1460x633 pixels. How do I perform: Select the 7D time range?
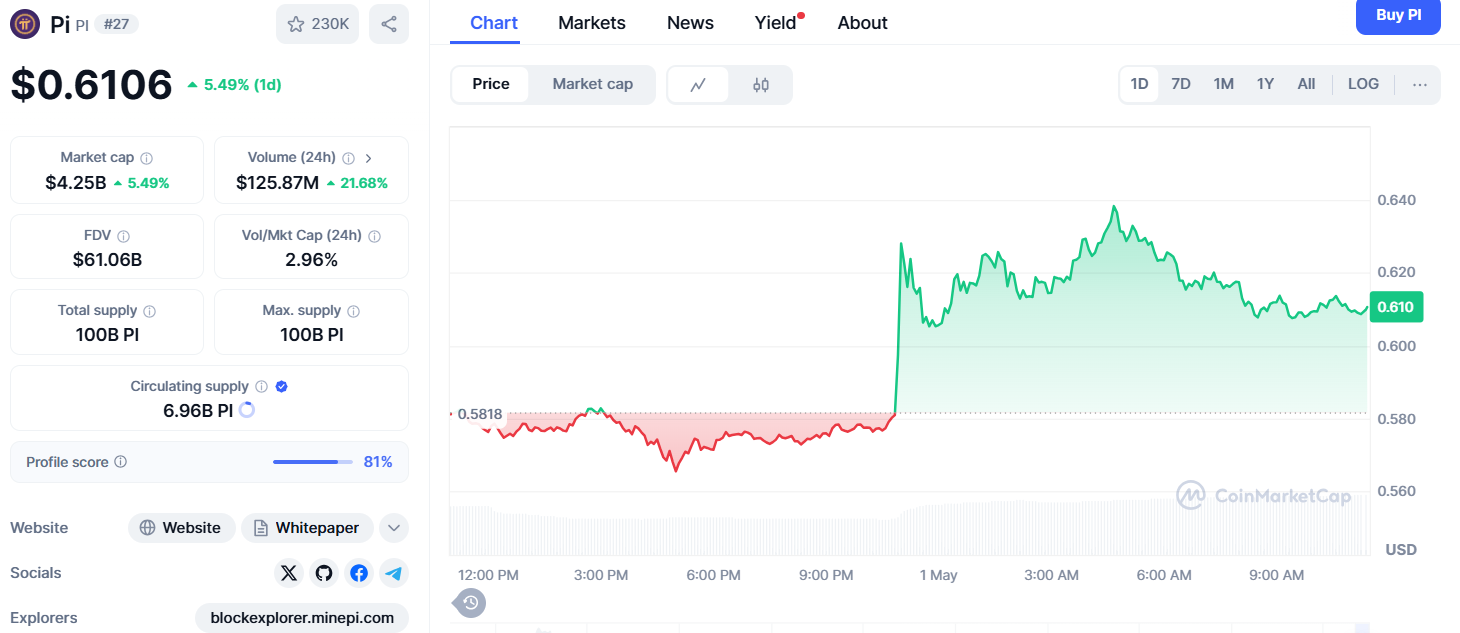(x=1181, y=84)
